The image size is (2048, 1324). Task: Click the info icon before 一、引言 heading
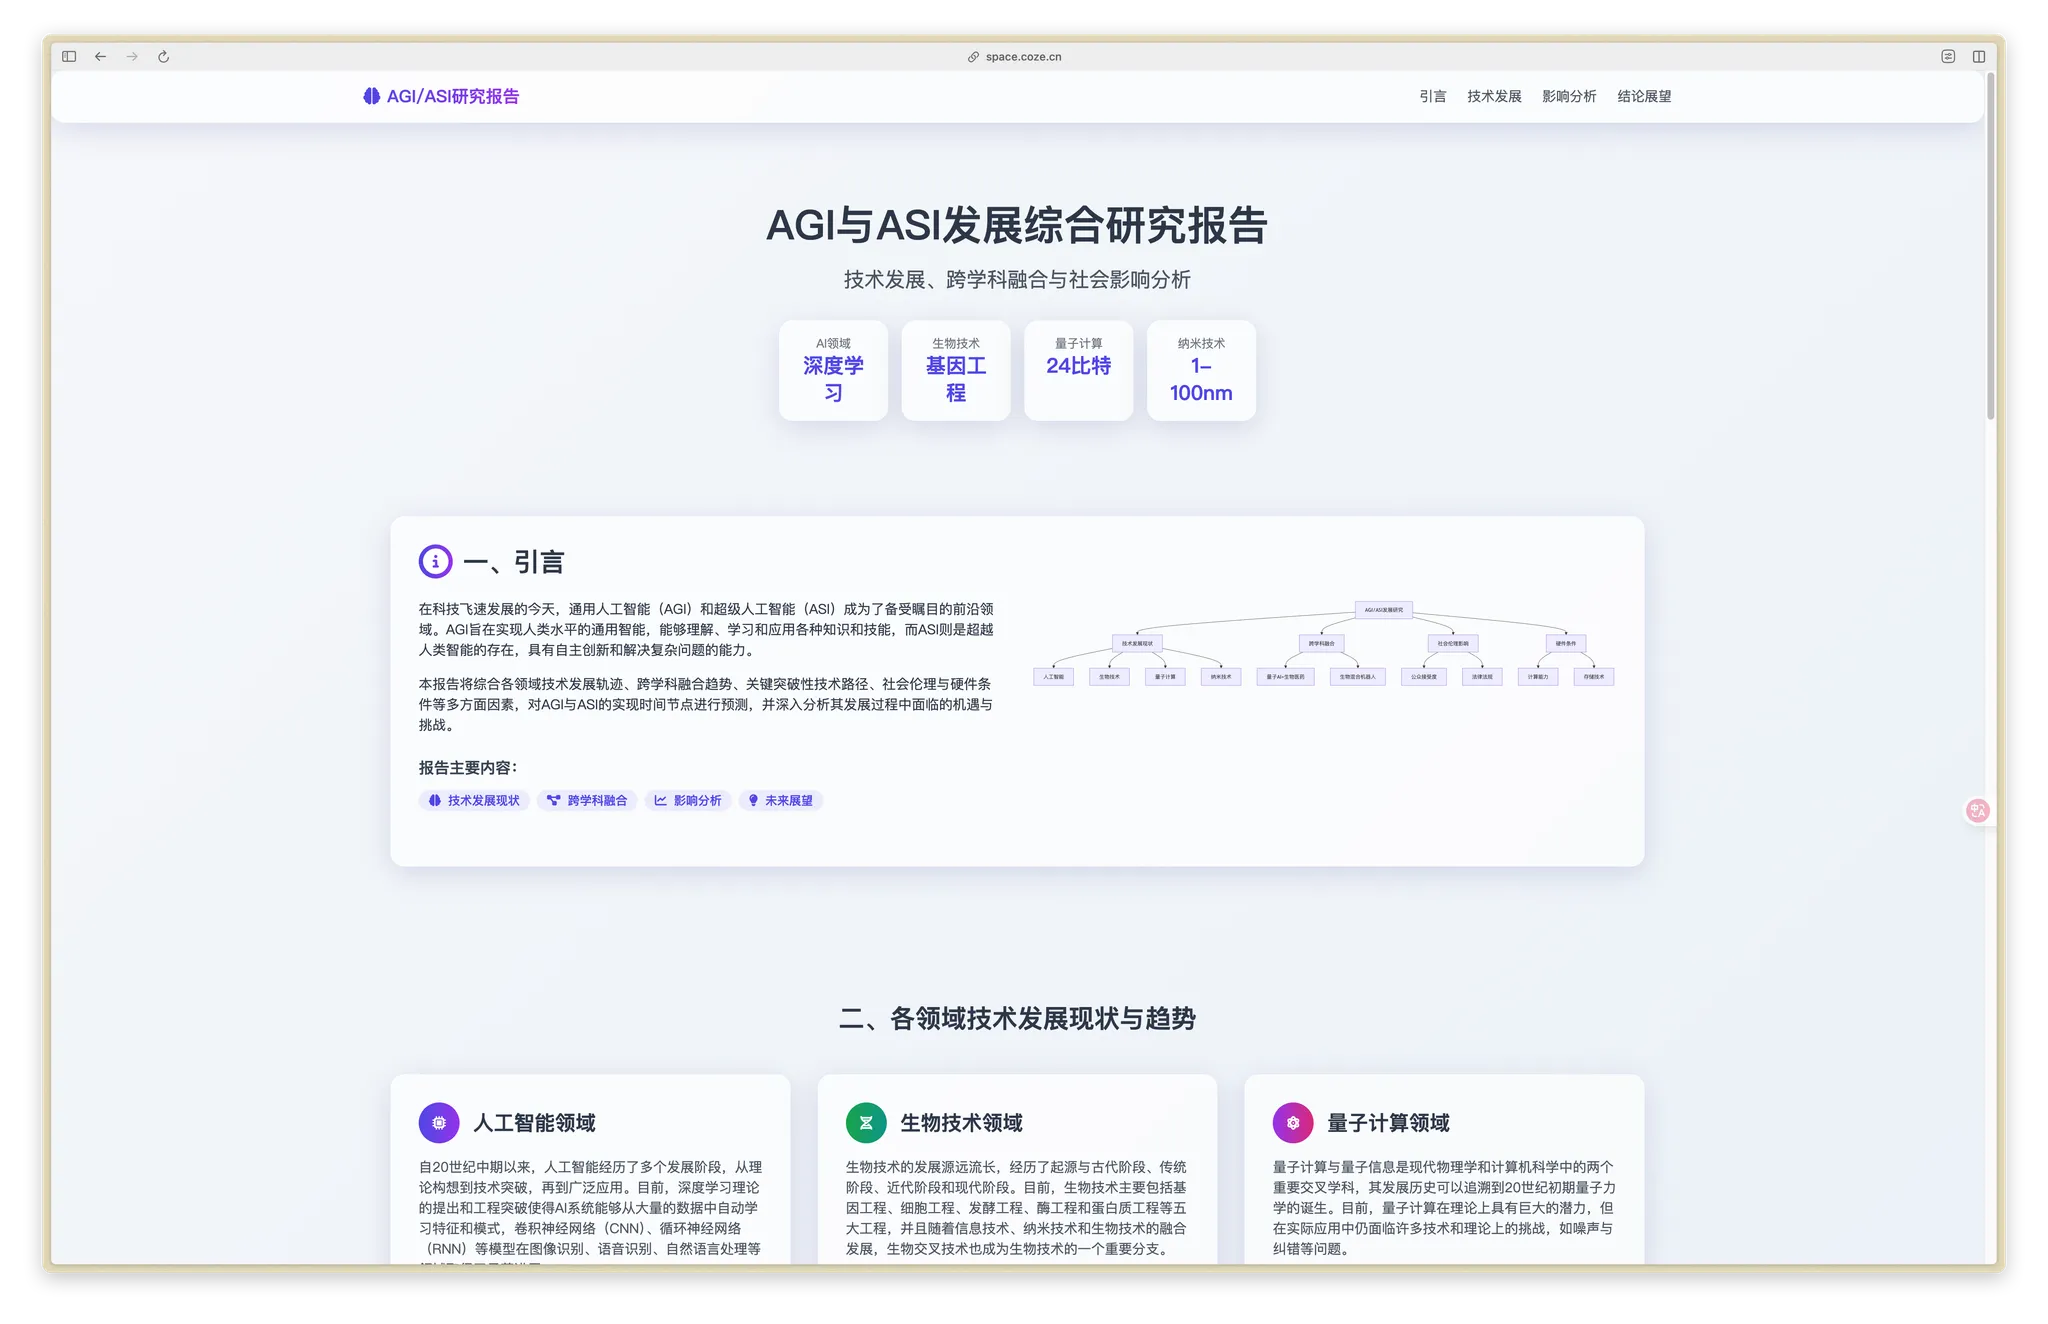coord(434,561)
